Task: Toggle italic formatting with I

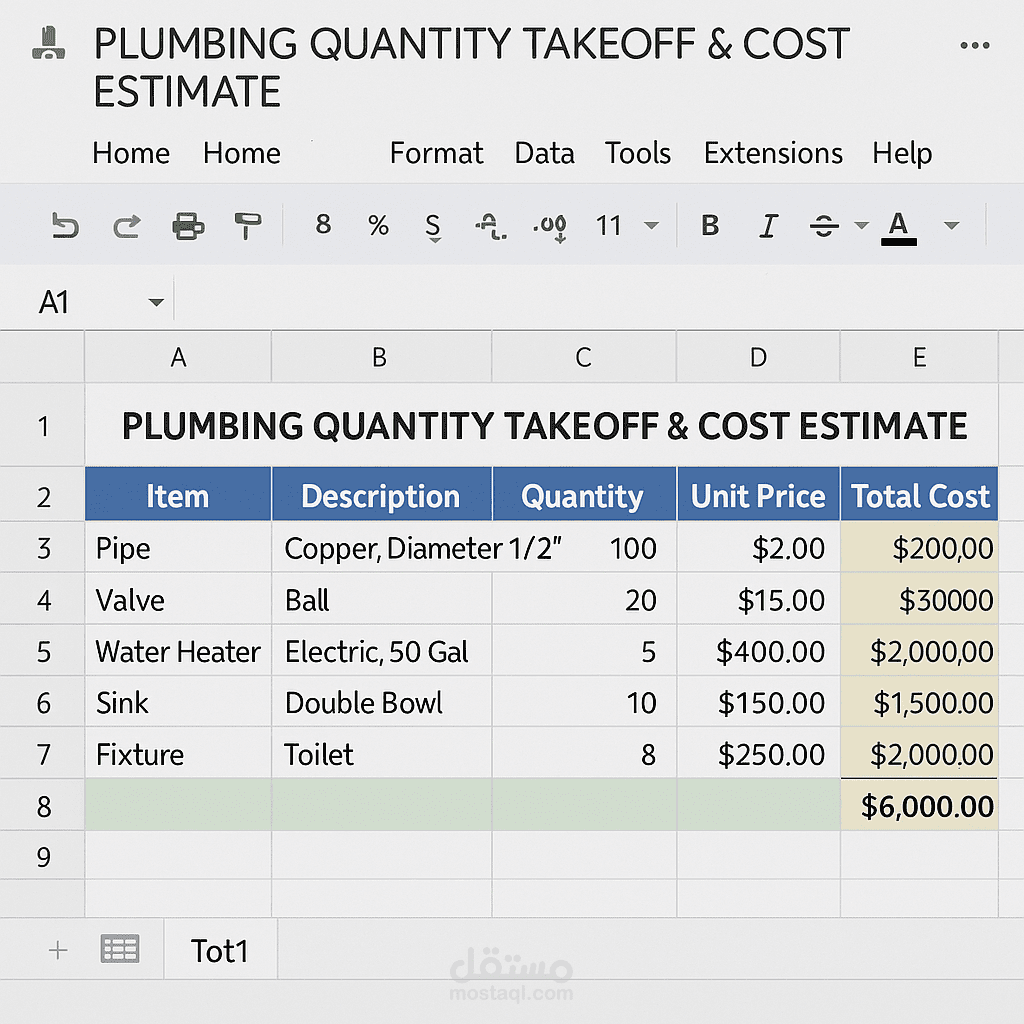Action: [x=769, y=226]
